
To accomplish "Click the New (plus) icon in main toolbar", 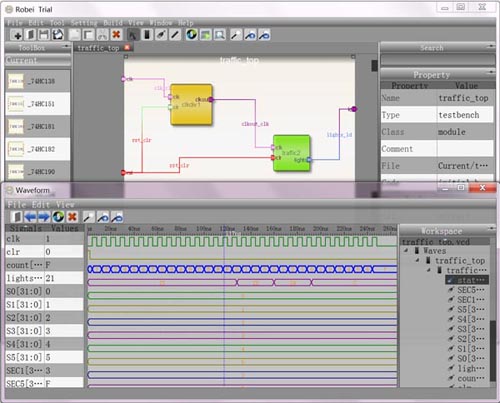I will 16,35.
